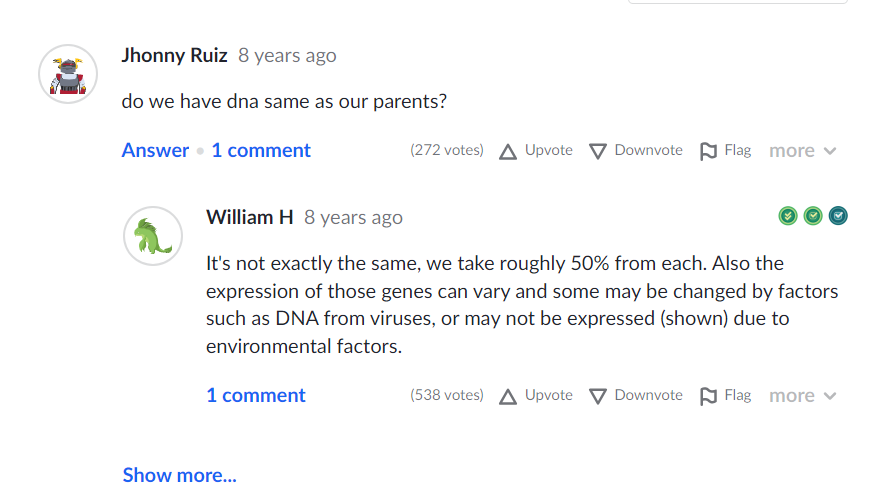Expand 'more' options on Jhonny's question
Image resolution: width=894 pixels, height=501 pixels.
tap(802, 151)
